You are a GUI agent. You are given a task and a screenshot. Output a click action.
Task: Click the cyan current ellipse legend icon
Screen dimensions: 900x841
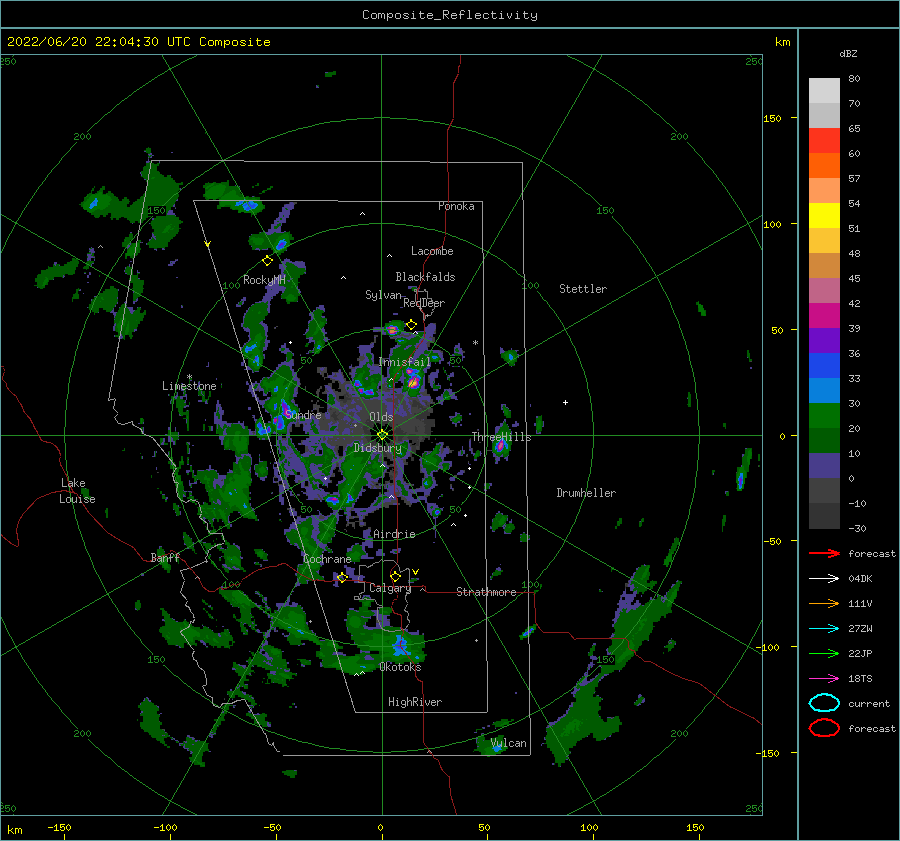coord(824,703)
